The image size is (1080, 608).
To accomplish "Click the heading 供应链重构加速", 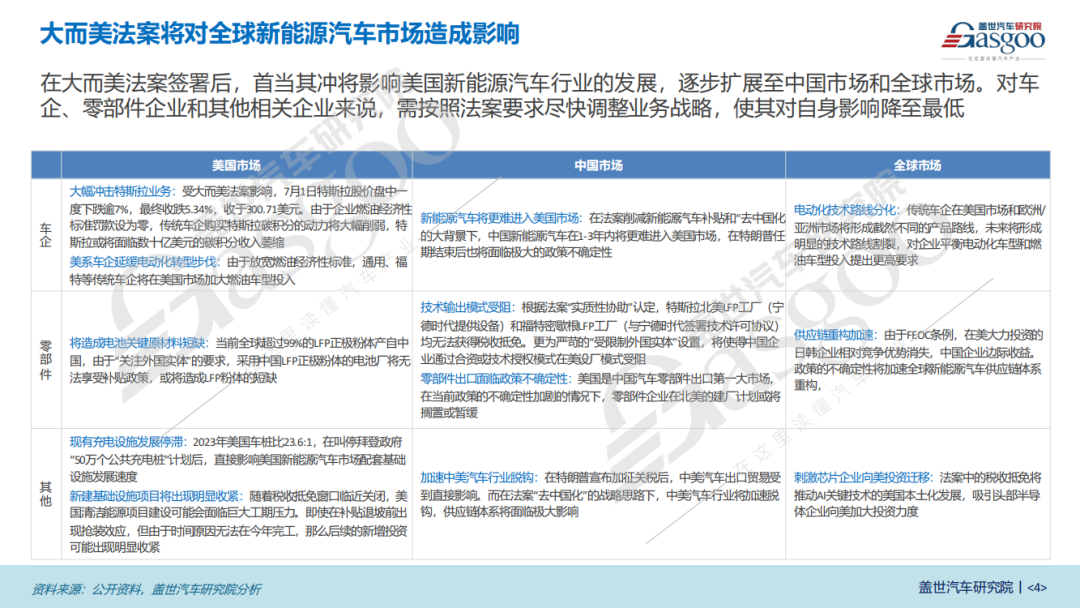I will (x=835, y=335).
